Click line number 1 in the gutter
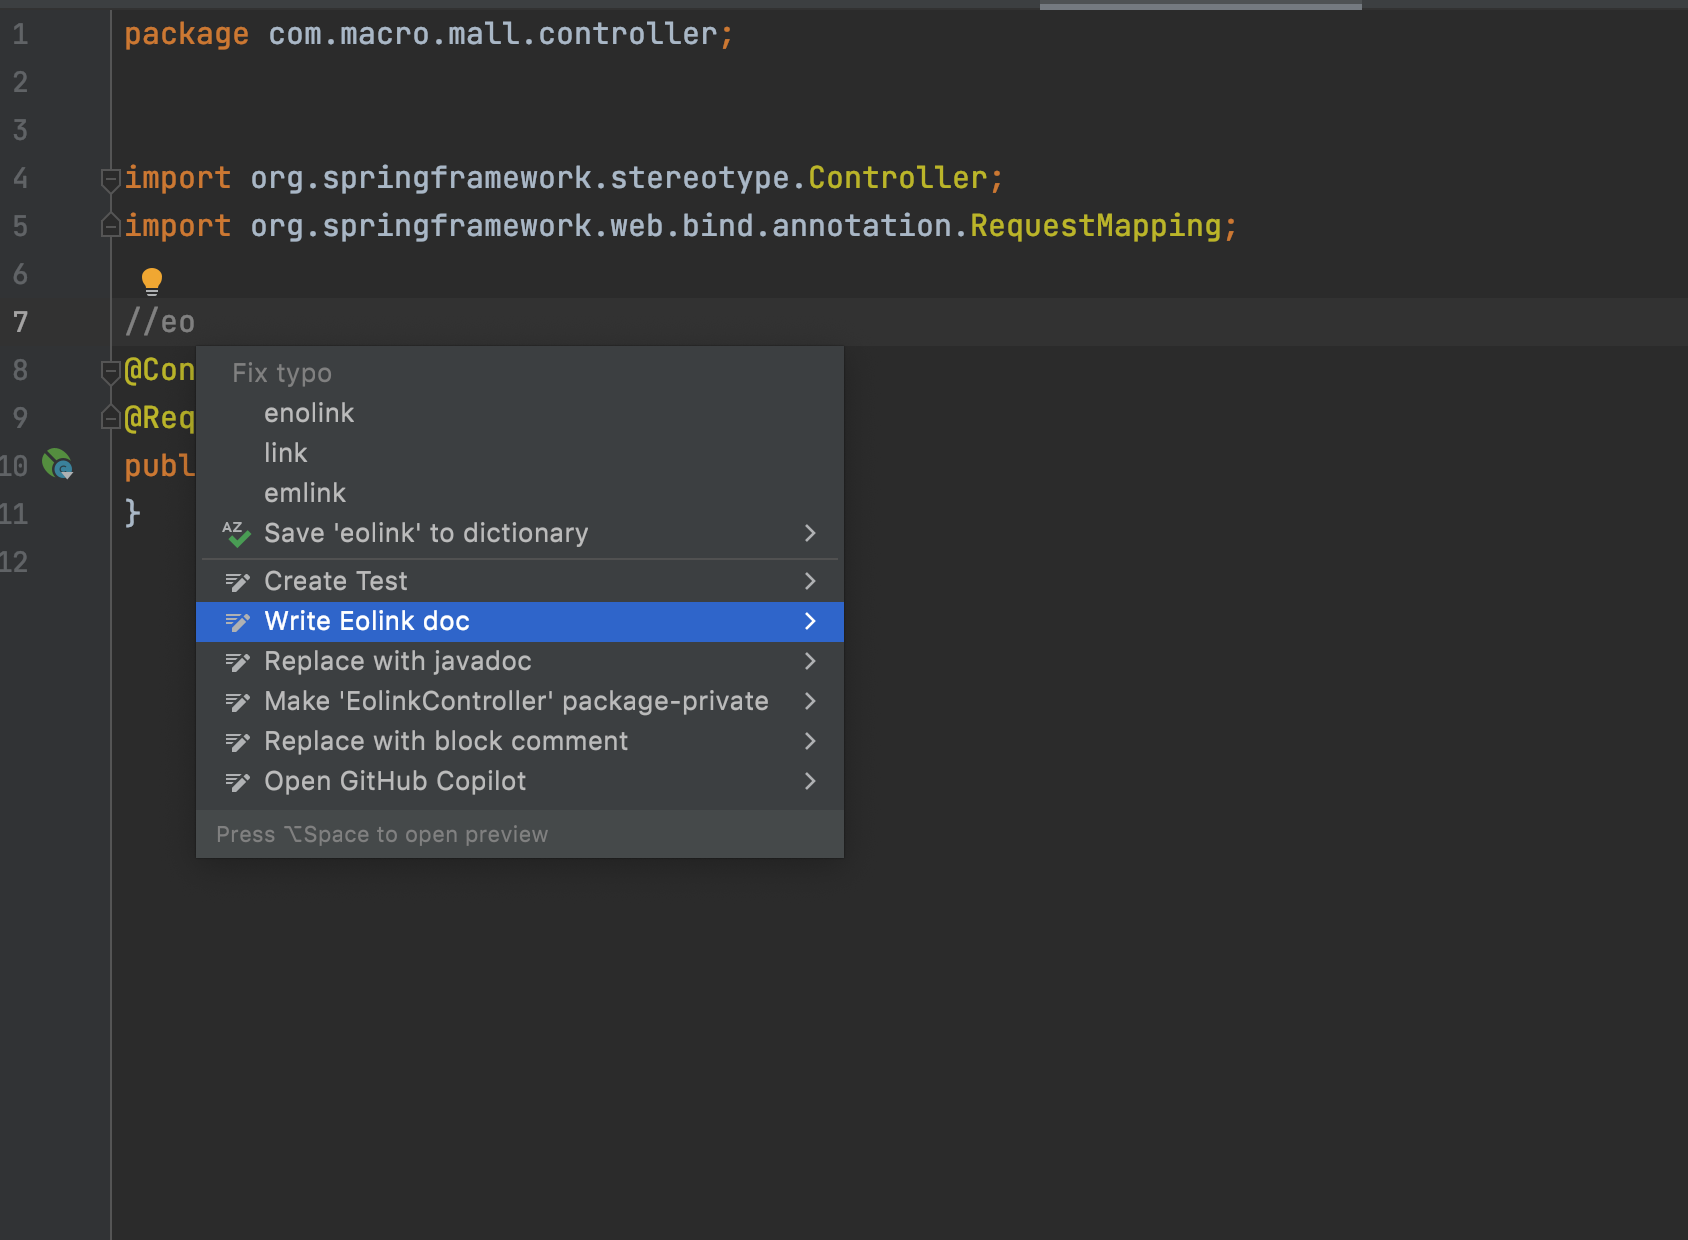The width and height of the screenshot is (1688, 1240). click(20, 35)
